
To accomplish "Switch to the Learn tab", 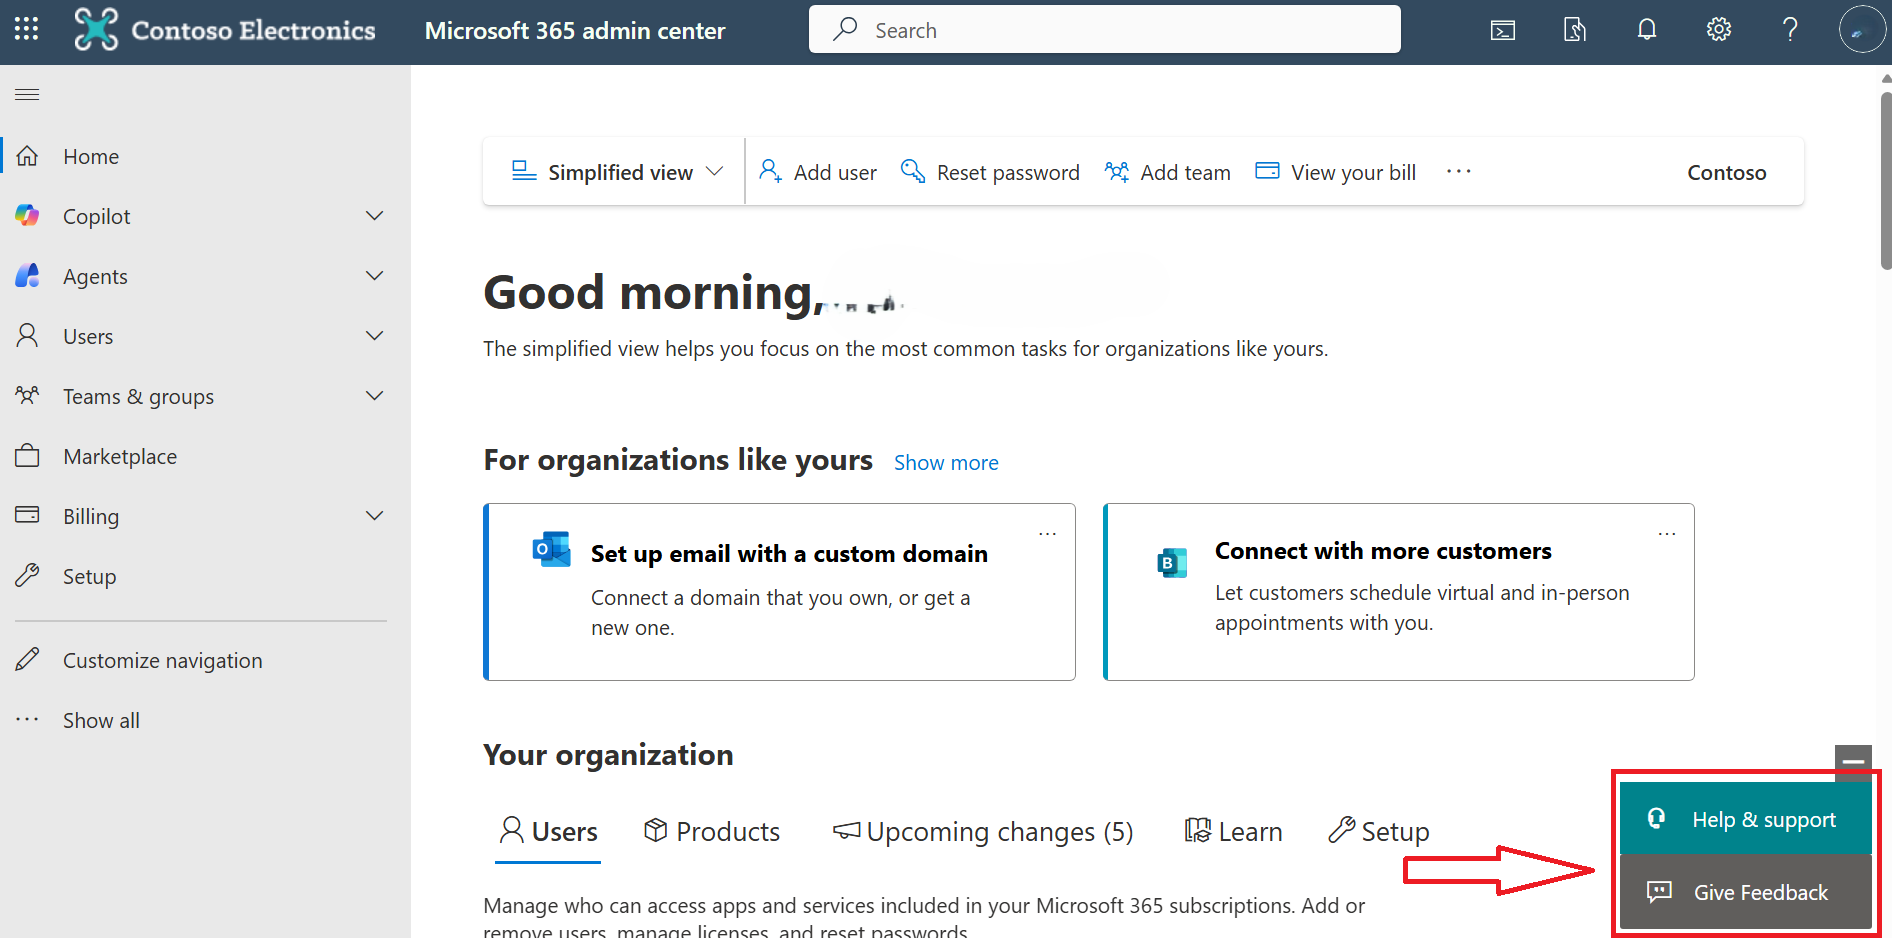I will 1233,832.
